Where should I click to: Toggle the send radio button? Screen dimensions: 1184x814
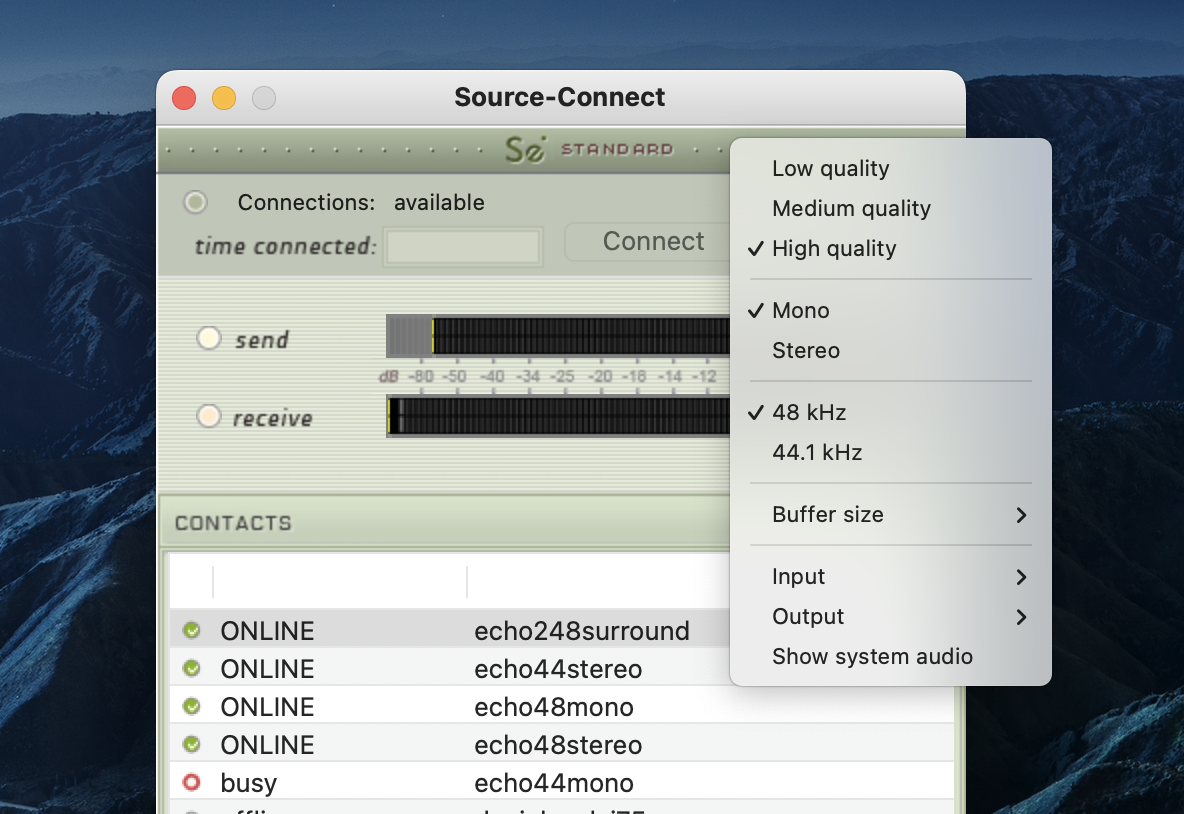tap(208, 338)
